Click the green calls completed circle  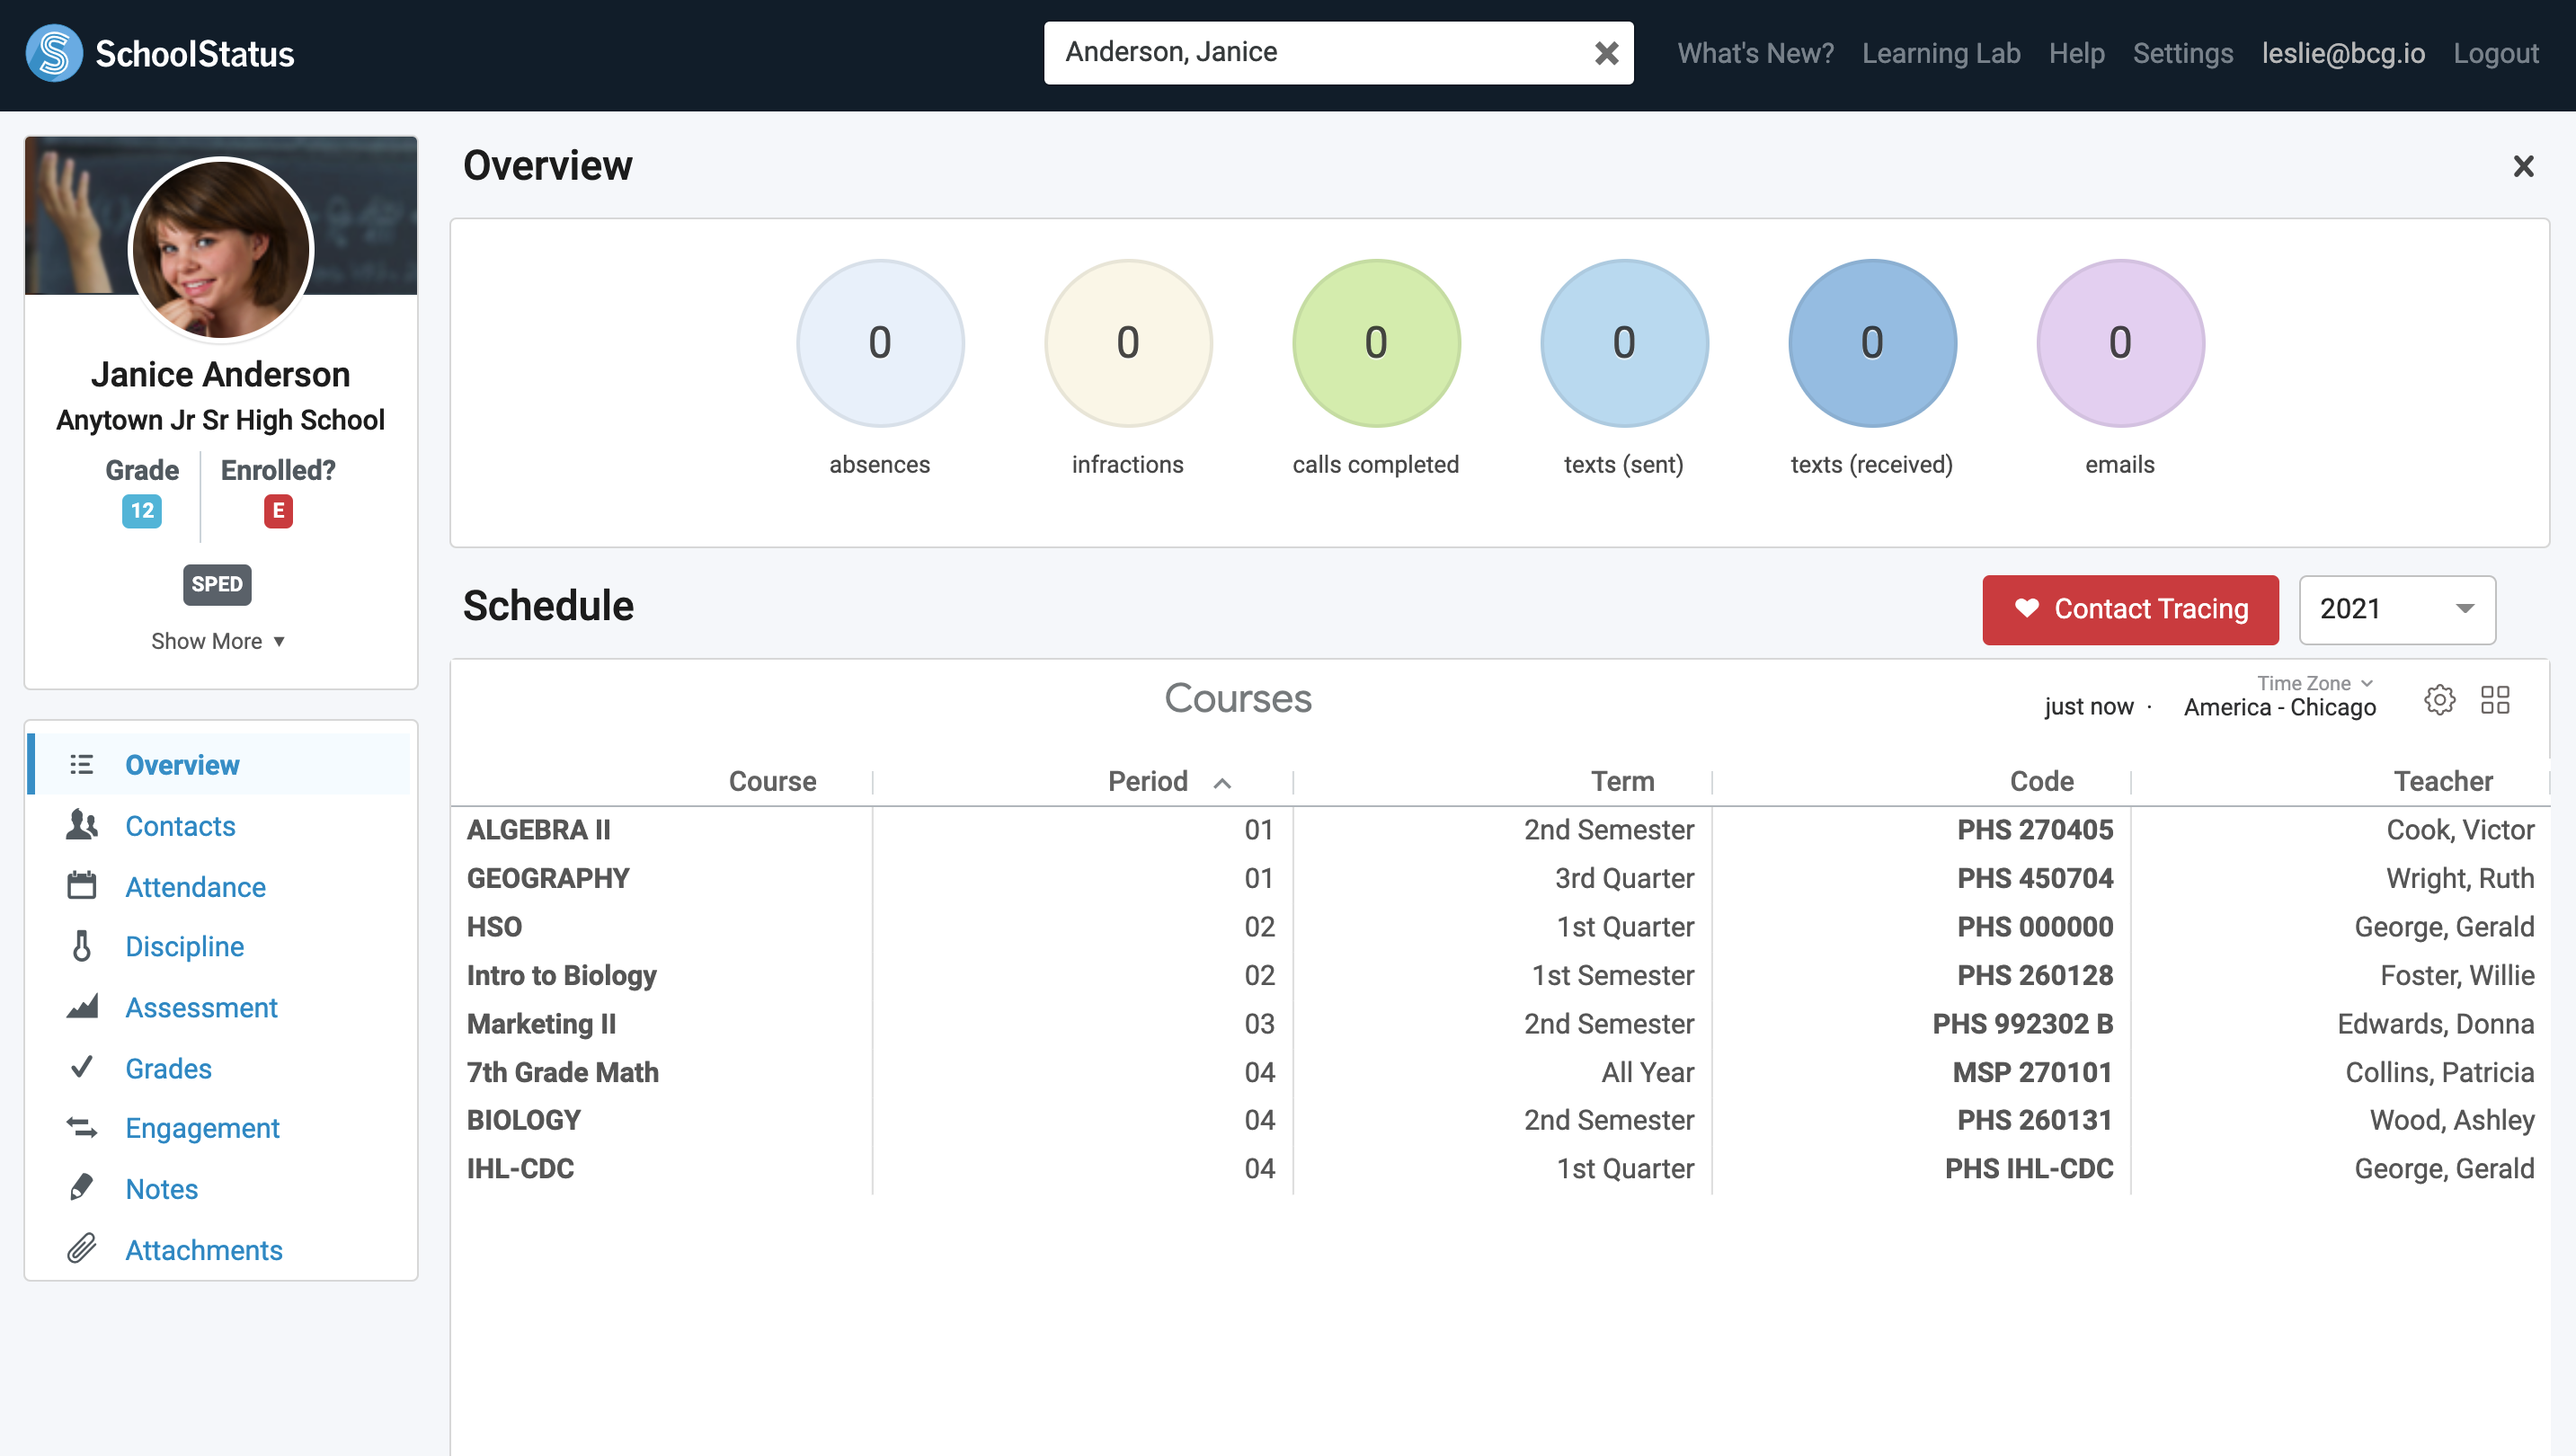(x=1375, y=343)
